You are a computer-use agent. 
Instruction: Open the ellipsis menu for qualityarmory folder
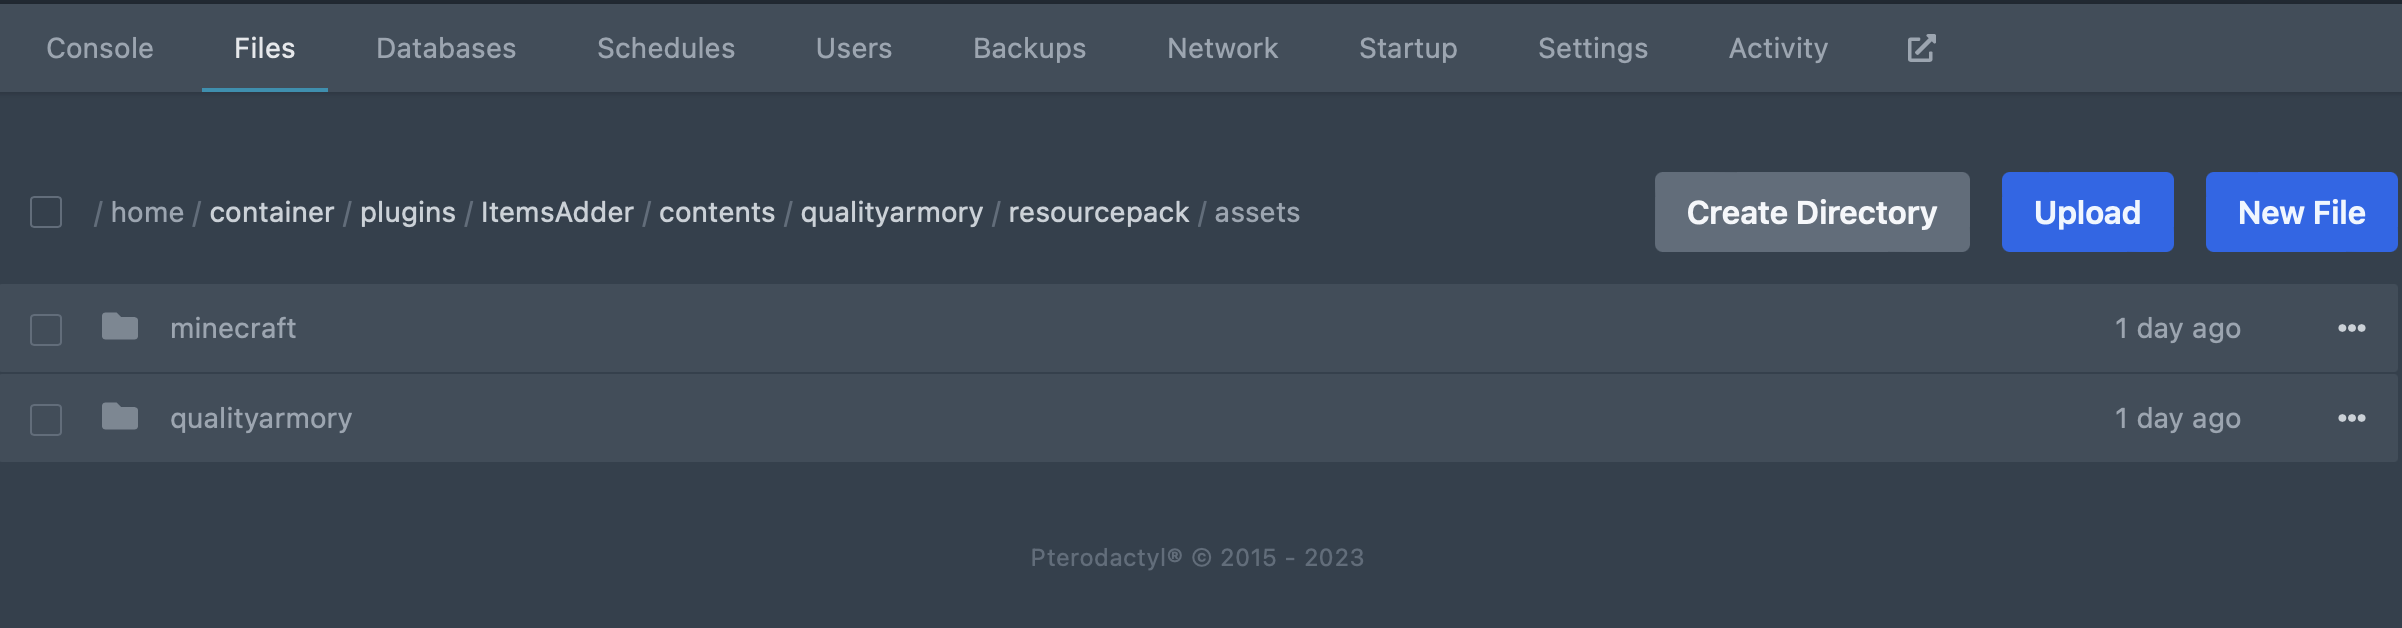point(2352,418)
